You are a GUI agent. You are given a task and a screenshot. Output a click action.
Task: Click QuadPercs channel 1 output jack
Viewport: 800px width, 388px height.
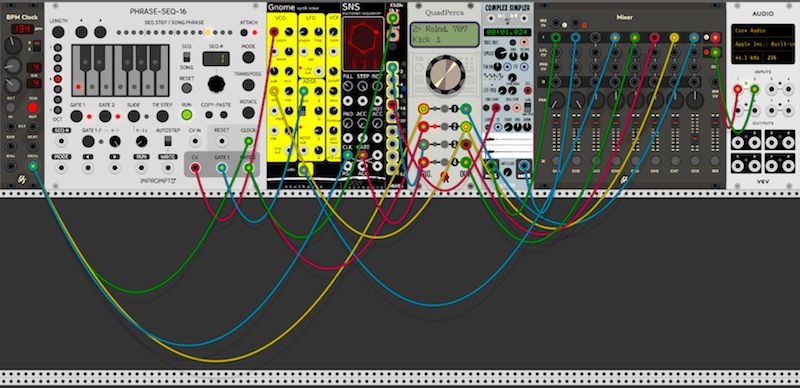466,109
